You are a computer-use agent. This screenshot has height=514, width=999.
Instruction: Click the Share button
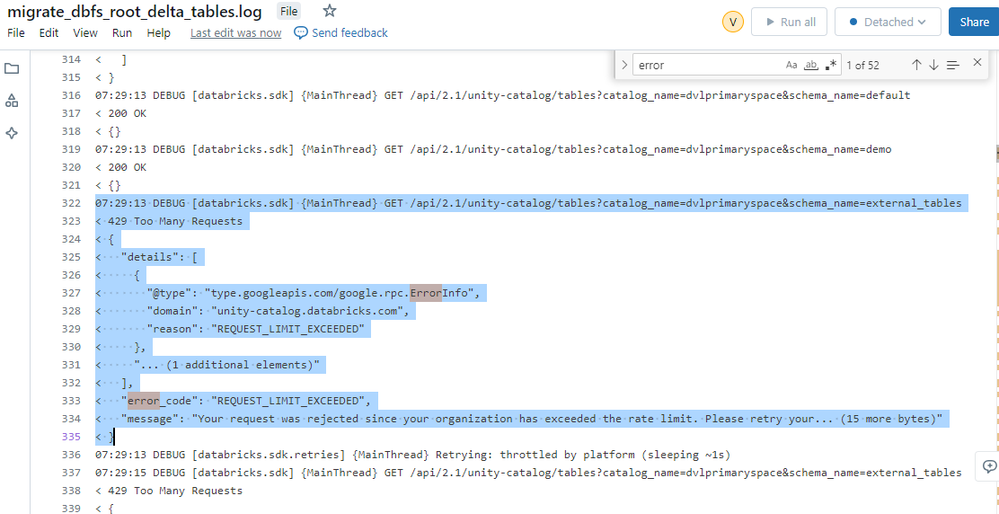973,22
